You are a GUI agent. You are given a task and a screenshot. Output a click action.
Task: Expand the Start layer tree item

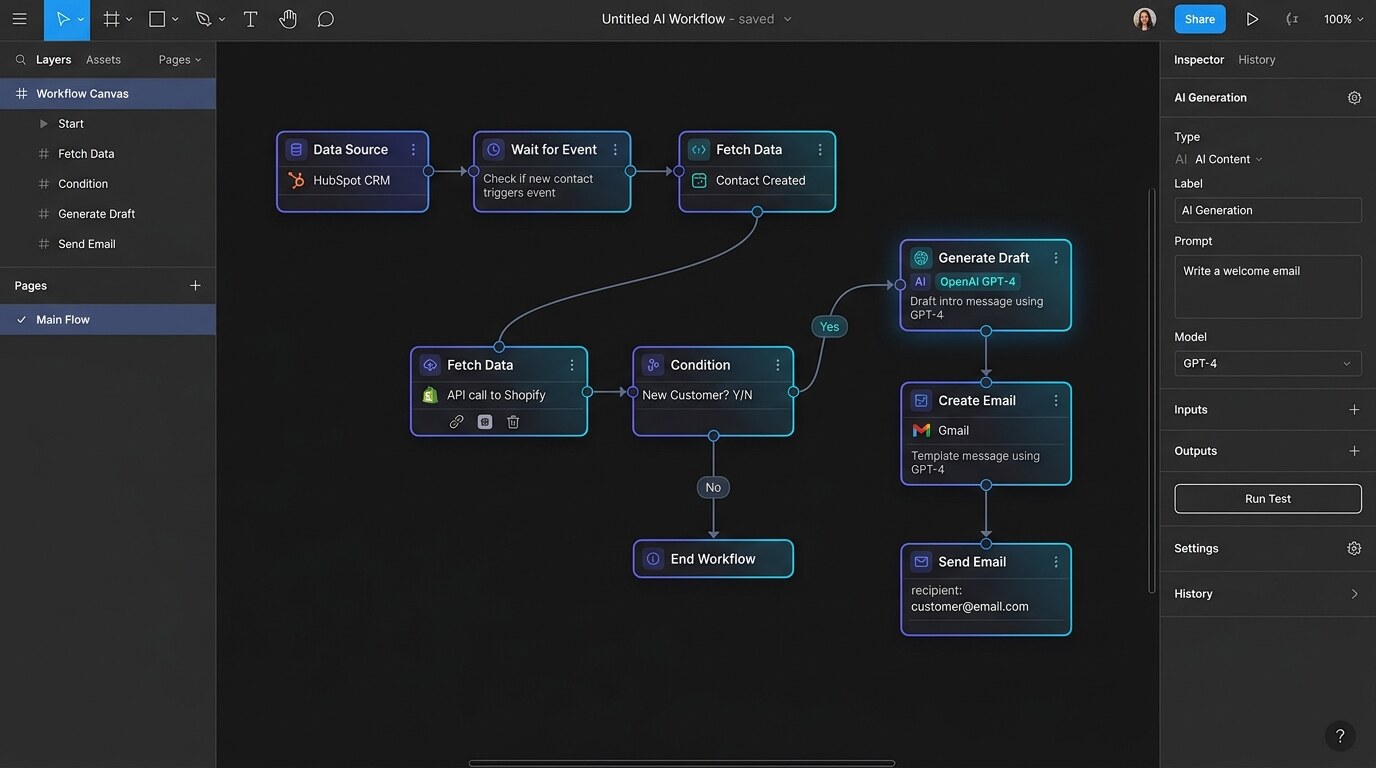coord(43,124)
